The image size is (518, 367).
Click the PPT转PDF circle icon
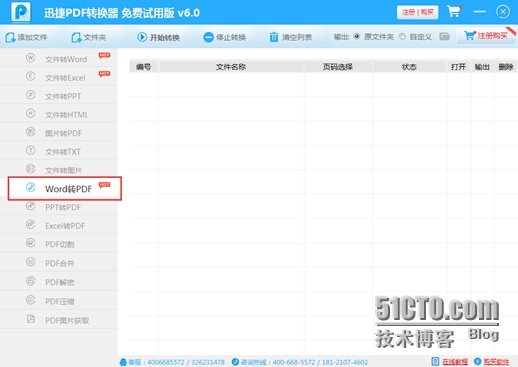(31, 206)
